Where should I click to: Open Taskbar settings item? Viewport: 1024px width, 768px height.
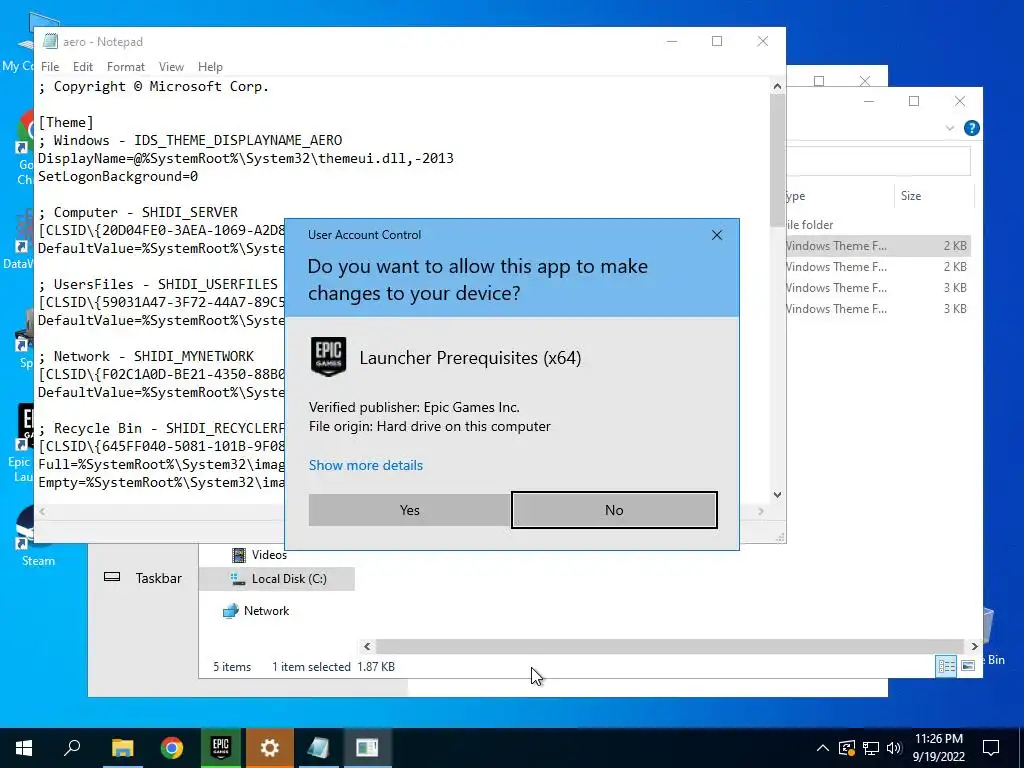[x=142, y=579]
